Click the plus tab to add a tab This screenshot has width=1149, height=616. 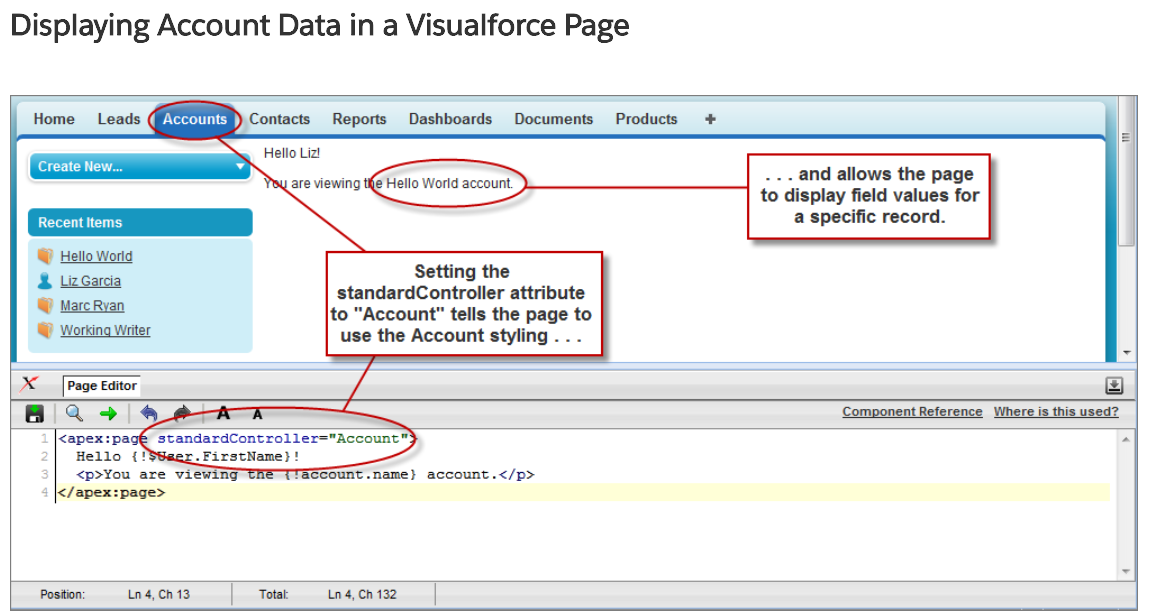coord(710,119)
